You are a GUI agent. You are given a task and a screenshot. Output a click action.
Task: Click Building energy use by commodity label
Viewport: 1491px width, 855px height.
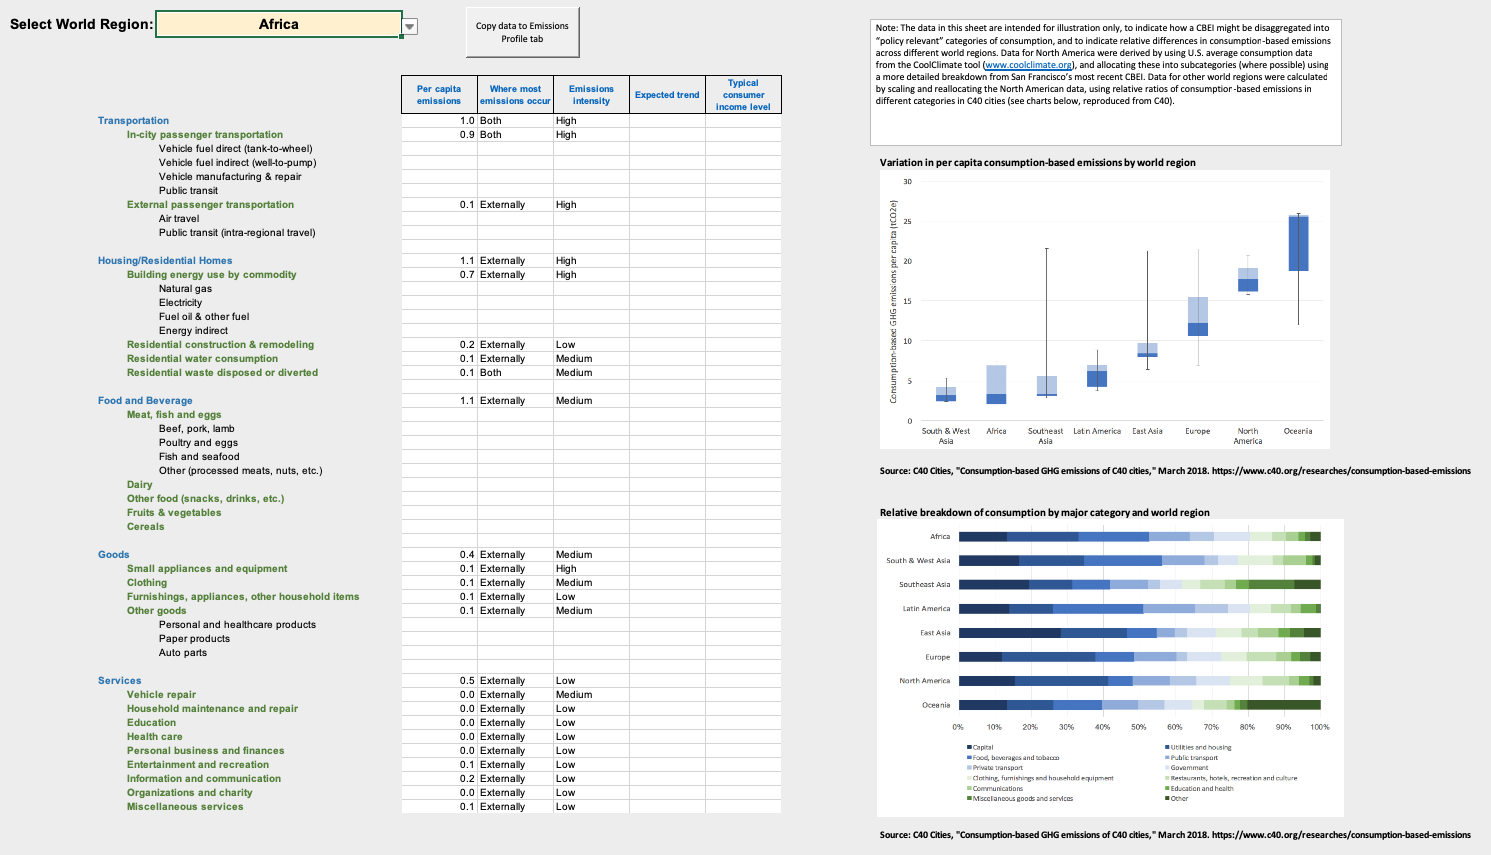(212, 274)
